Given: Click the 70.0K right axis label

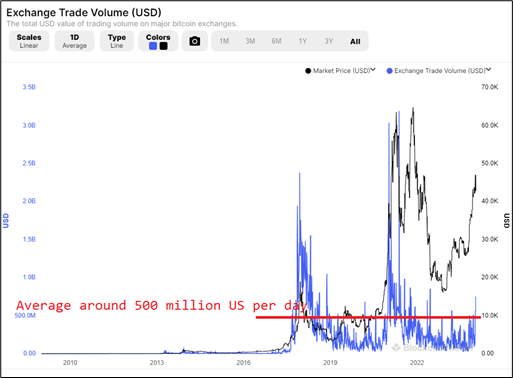Looking at the screenshot, I should point(490,87).
